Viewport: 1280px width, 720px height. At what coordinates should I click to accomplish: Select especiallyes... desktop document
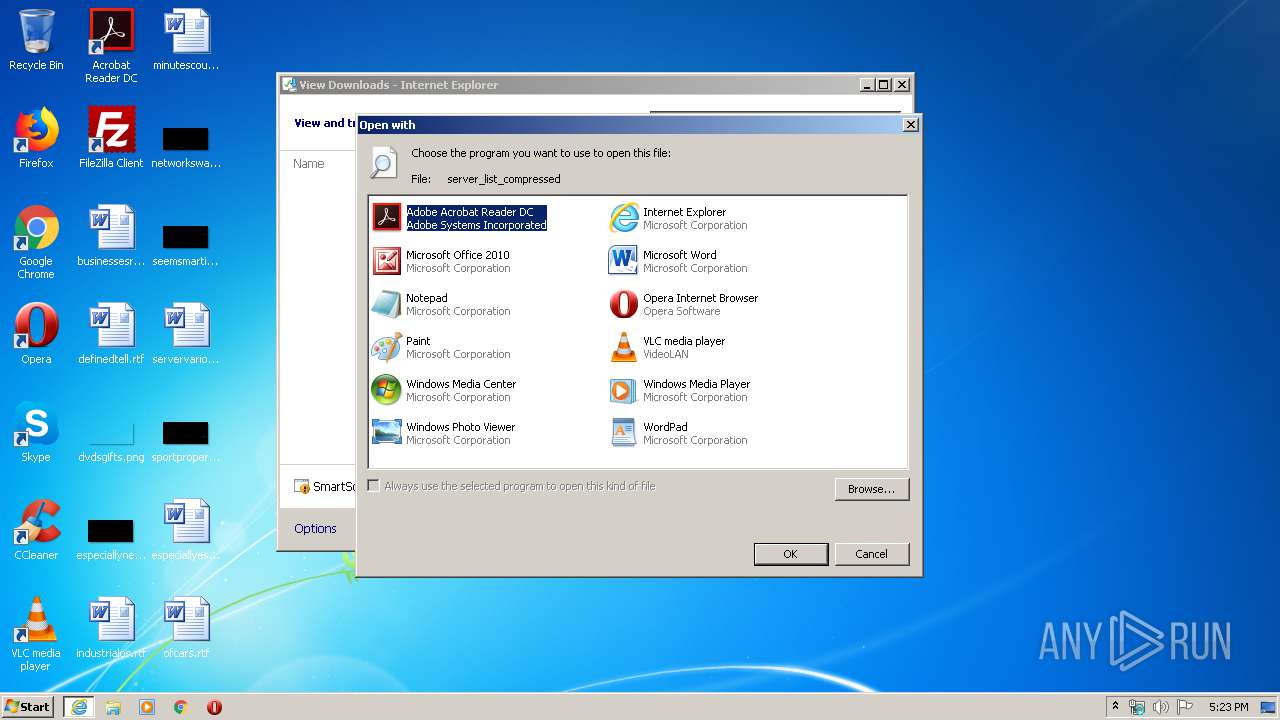click(186, 530)
